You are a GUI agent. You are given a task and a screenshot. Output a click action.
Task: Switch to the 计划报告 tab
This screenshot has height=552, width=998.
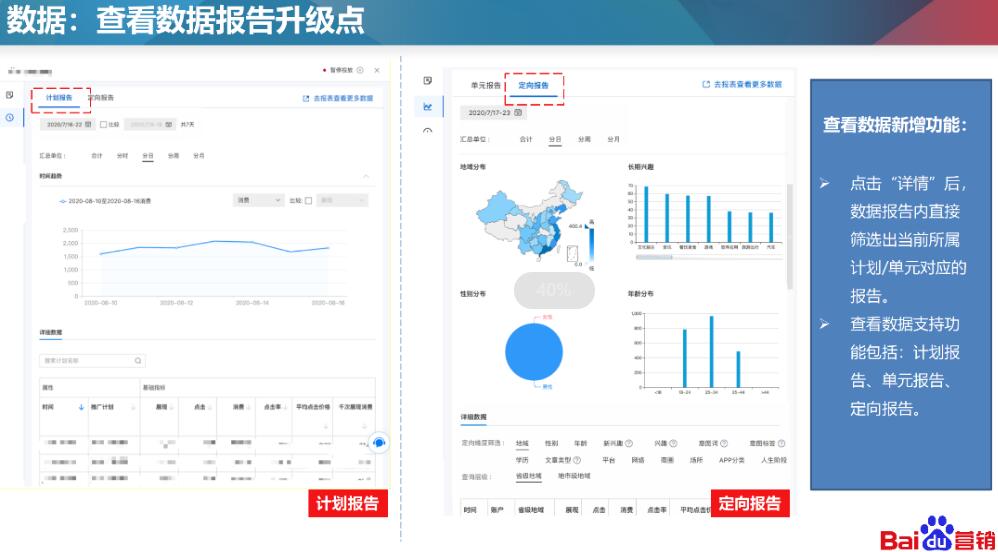[x=59, y=98]
